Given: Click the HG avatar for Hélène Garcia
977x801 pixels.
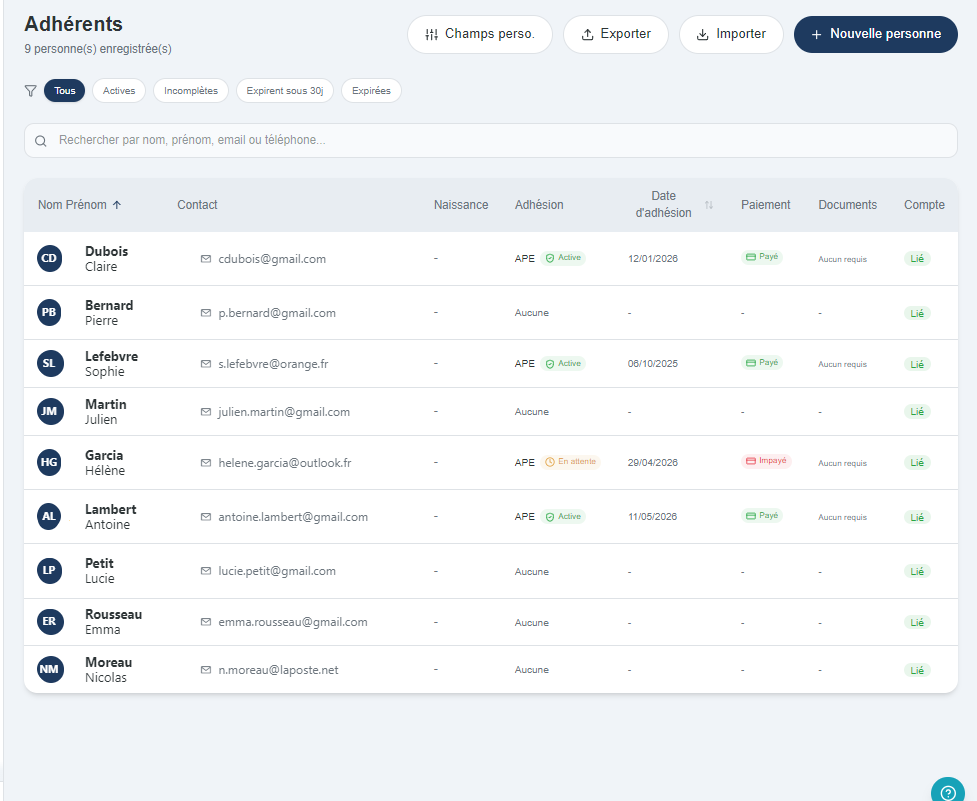Looking at the screenshot, I should (x=49, y=462).
